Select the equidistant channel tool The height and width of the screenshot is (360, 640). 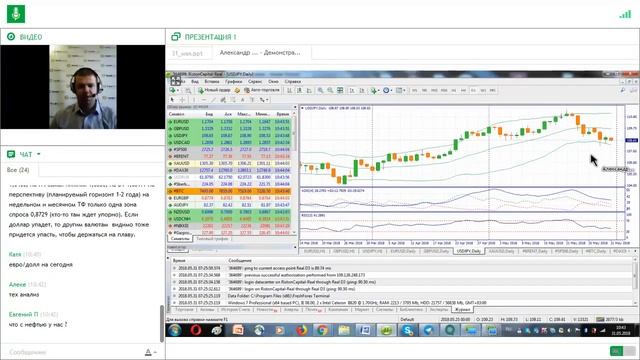223,100
